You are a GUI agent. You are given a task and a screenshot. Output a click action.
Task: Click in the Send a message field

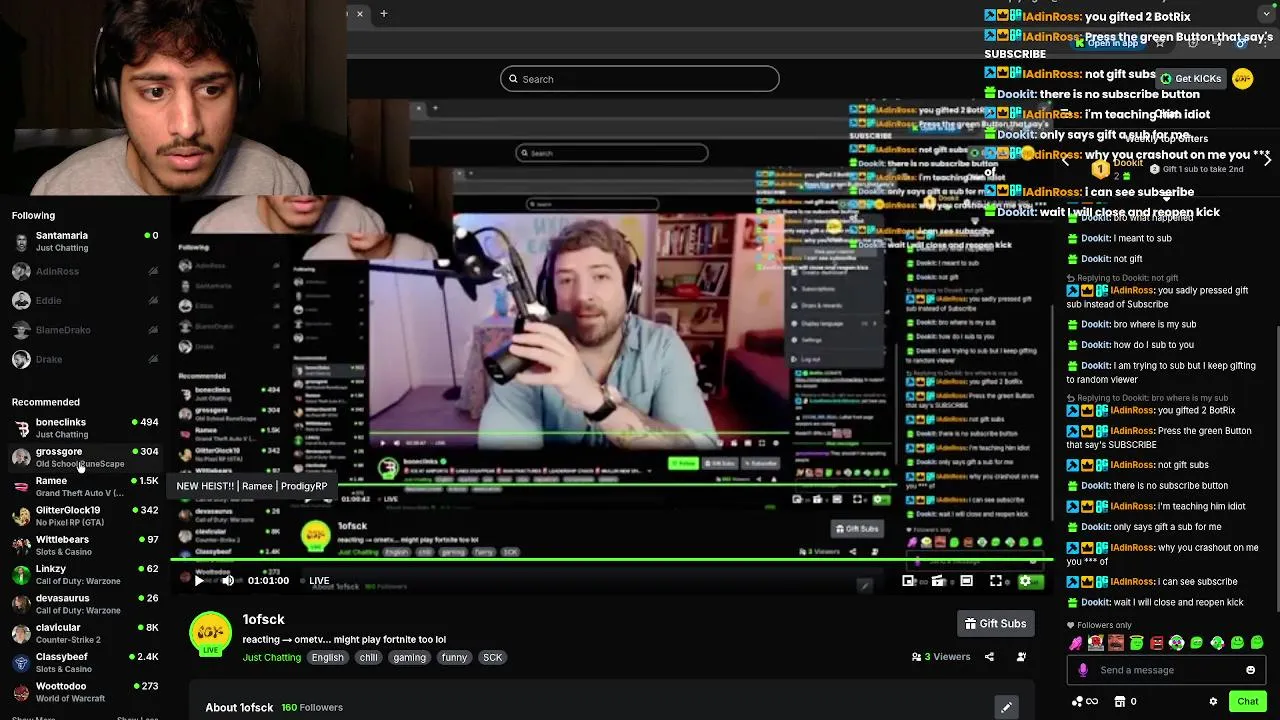coord(1165,670)
